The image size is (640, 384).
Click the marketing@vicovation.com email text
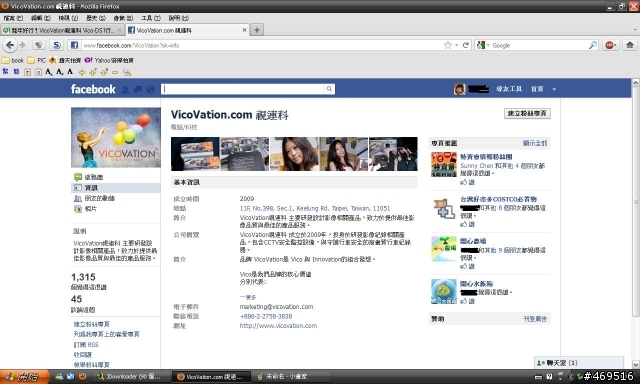[x=276, y=306]
